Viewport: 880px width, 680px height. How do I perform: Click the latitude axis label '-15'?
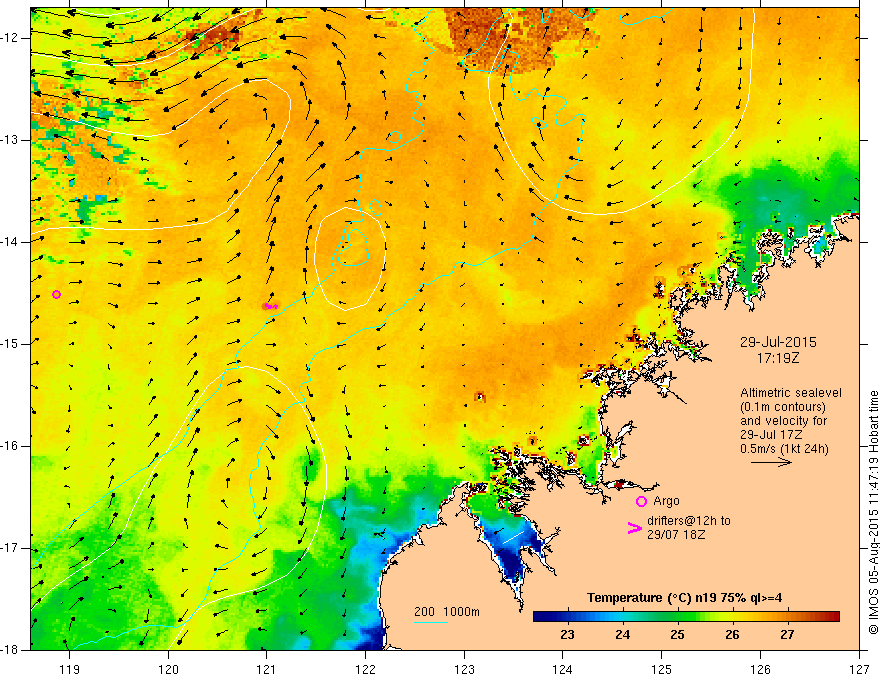click(10, 344)
